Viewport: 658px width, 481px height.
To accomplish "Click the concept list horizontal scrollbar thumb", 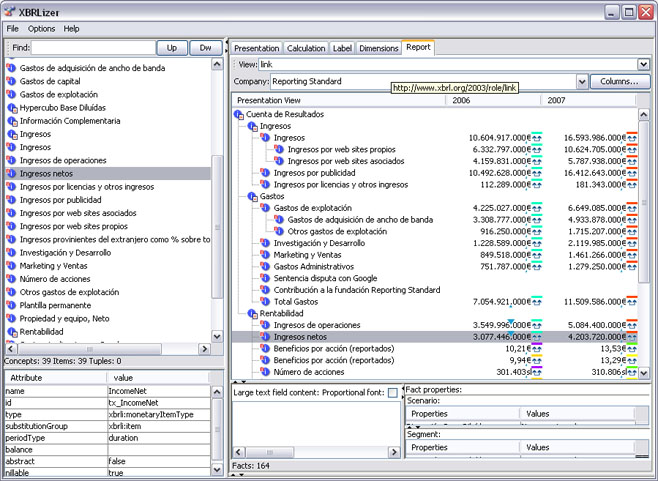I will pos(89,349).
